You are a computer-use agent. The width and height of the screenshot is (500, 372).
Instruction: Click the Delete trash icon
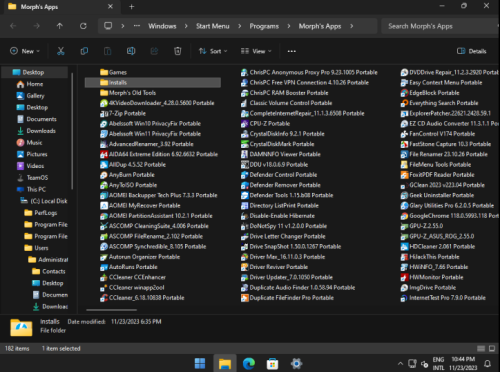pos(178,51)
